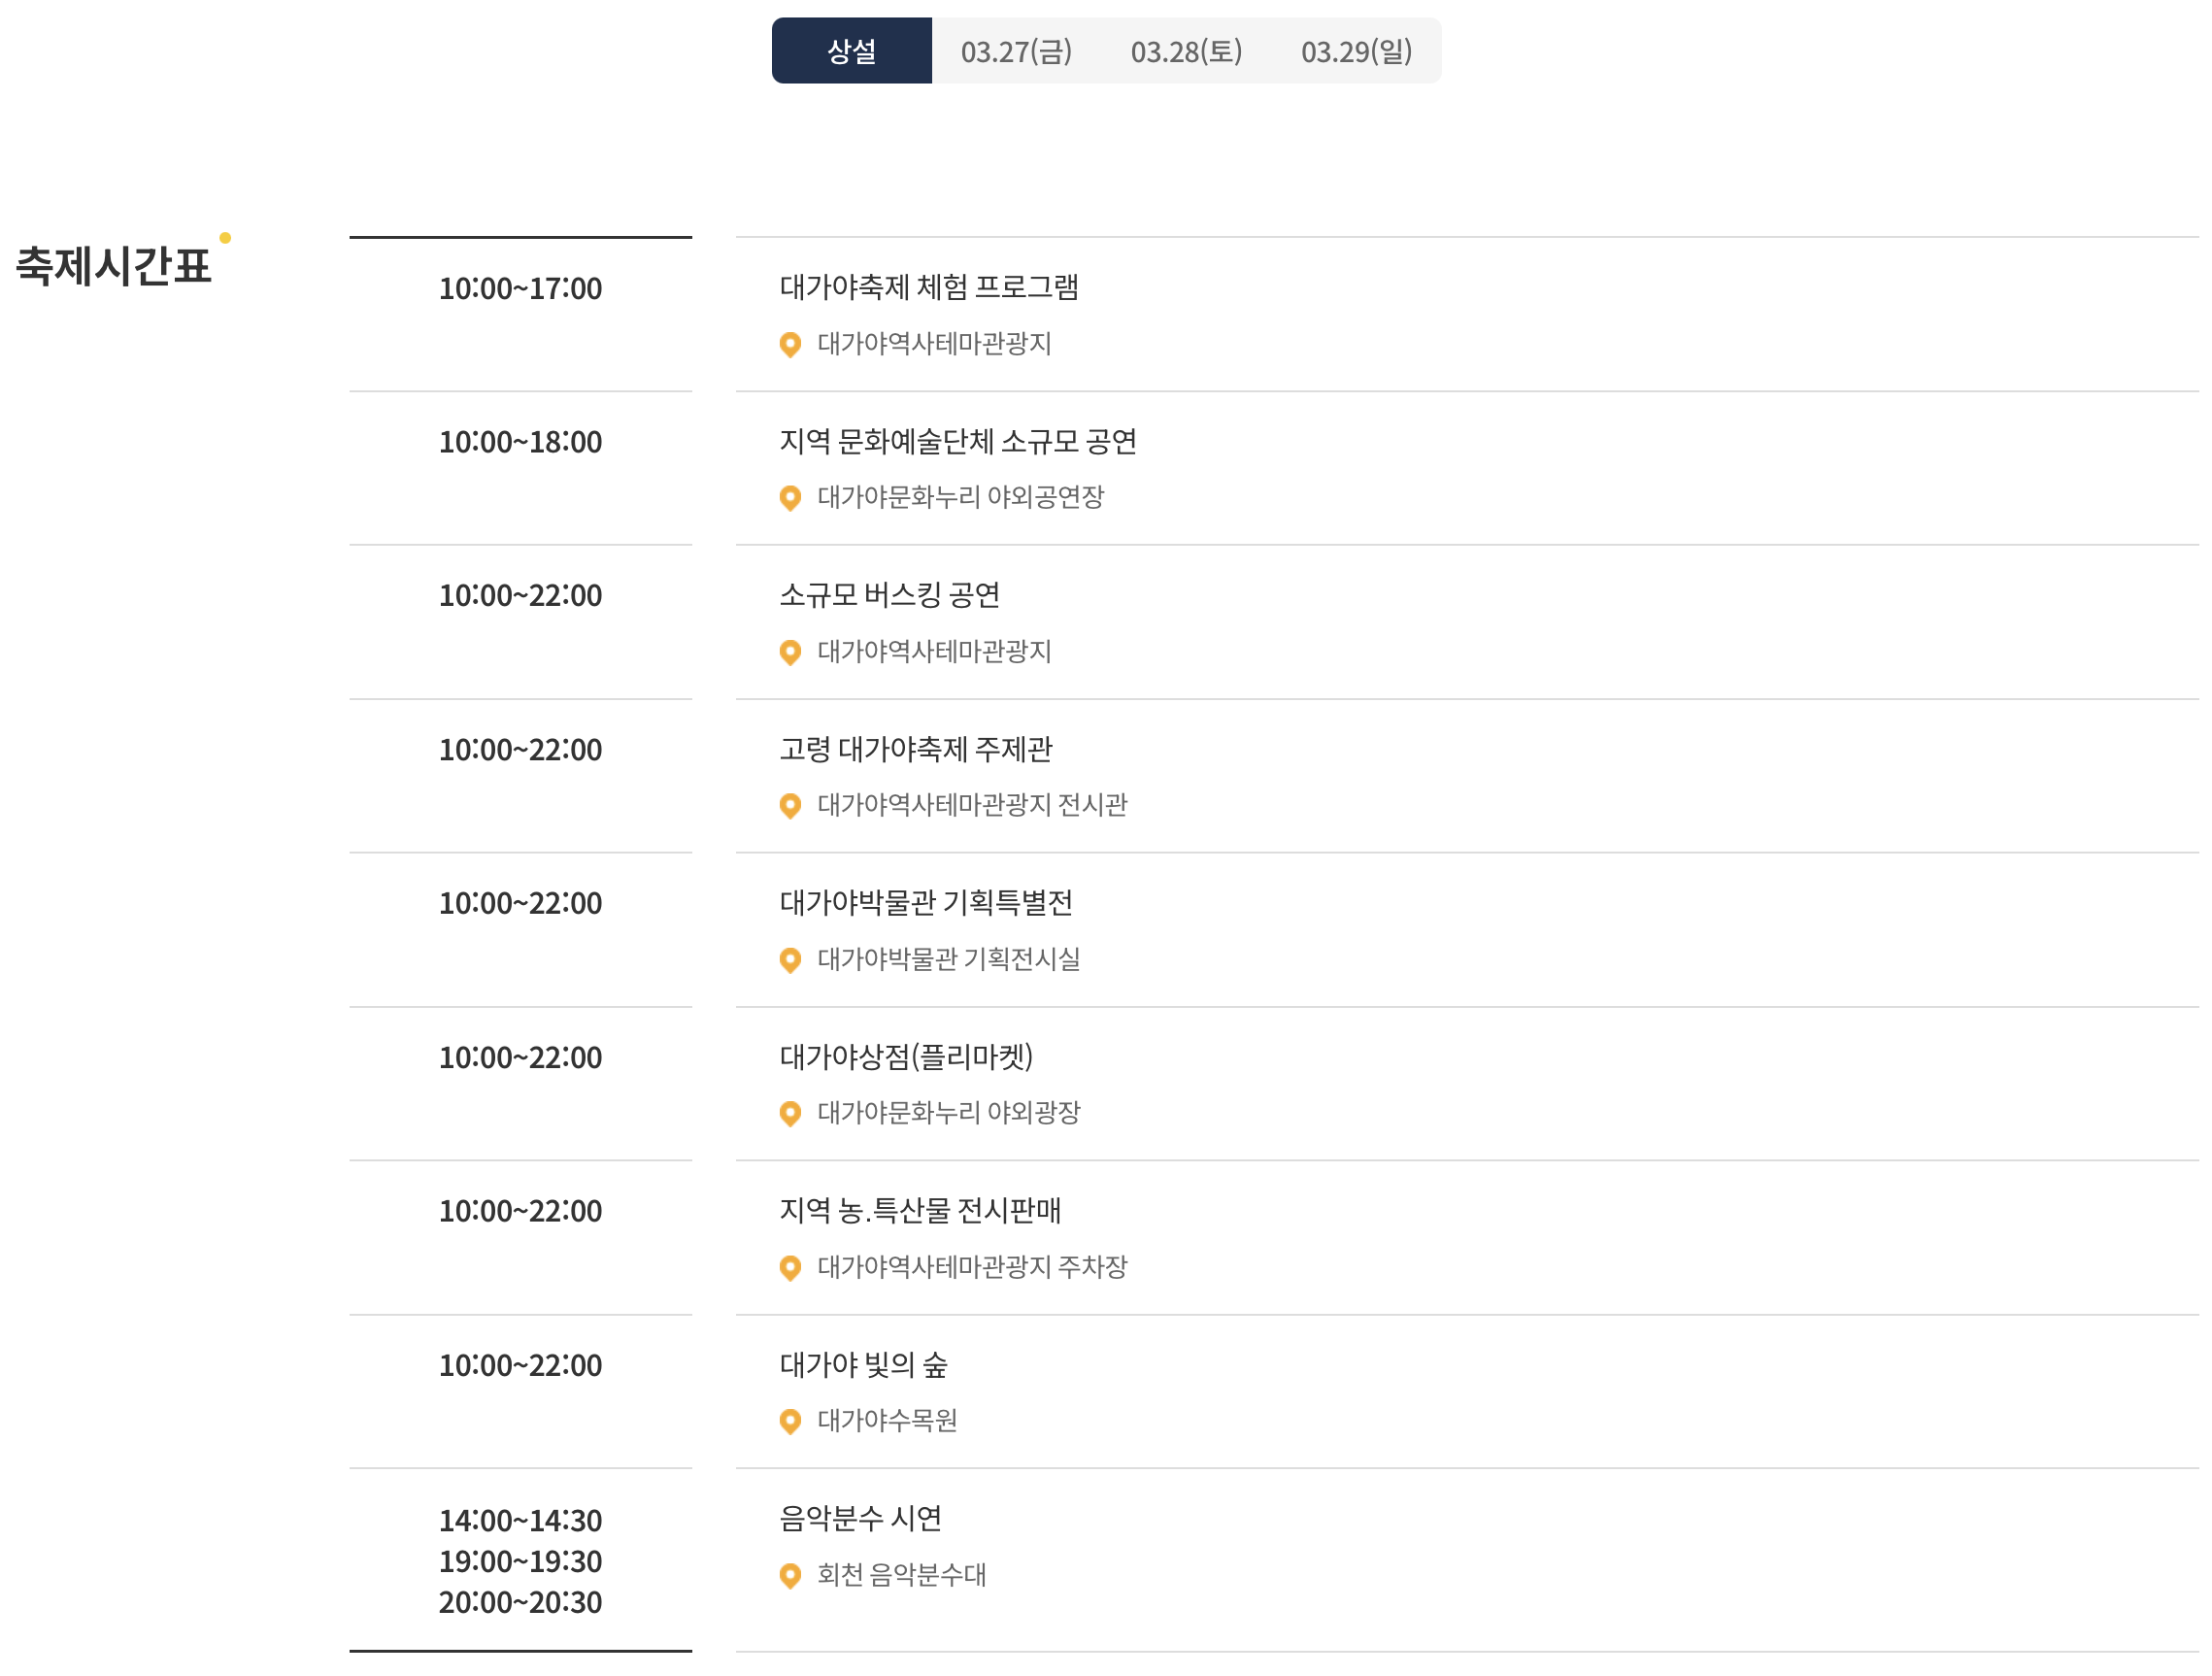Click the 축제시간표 heading

[x=114, y=266]
